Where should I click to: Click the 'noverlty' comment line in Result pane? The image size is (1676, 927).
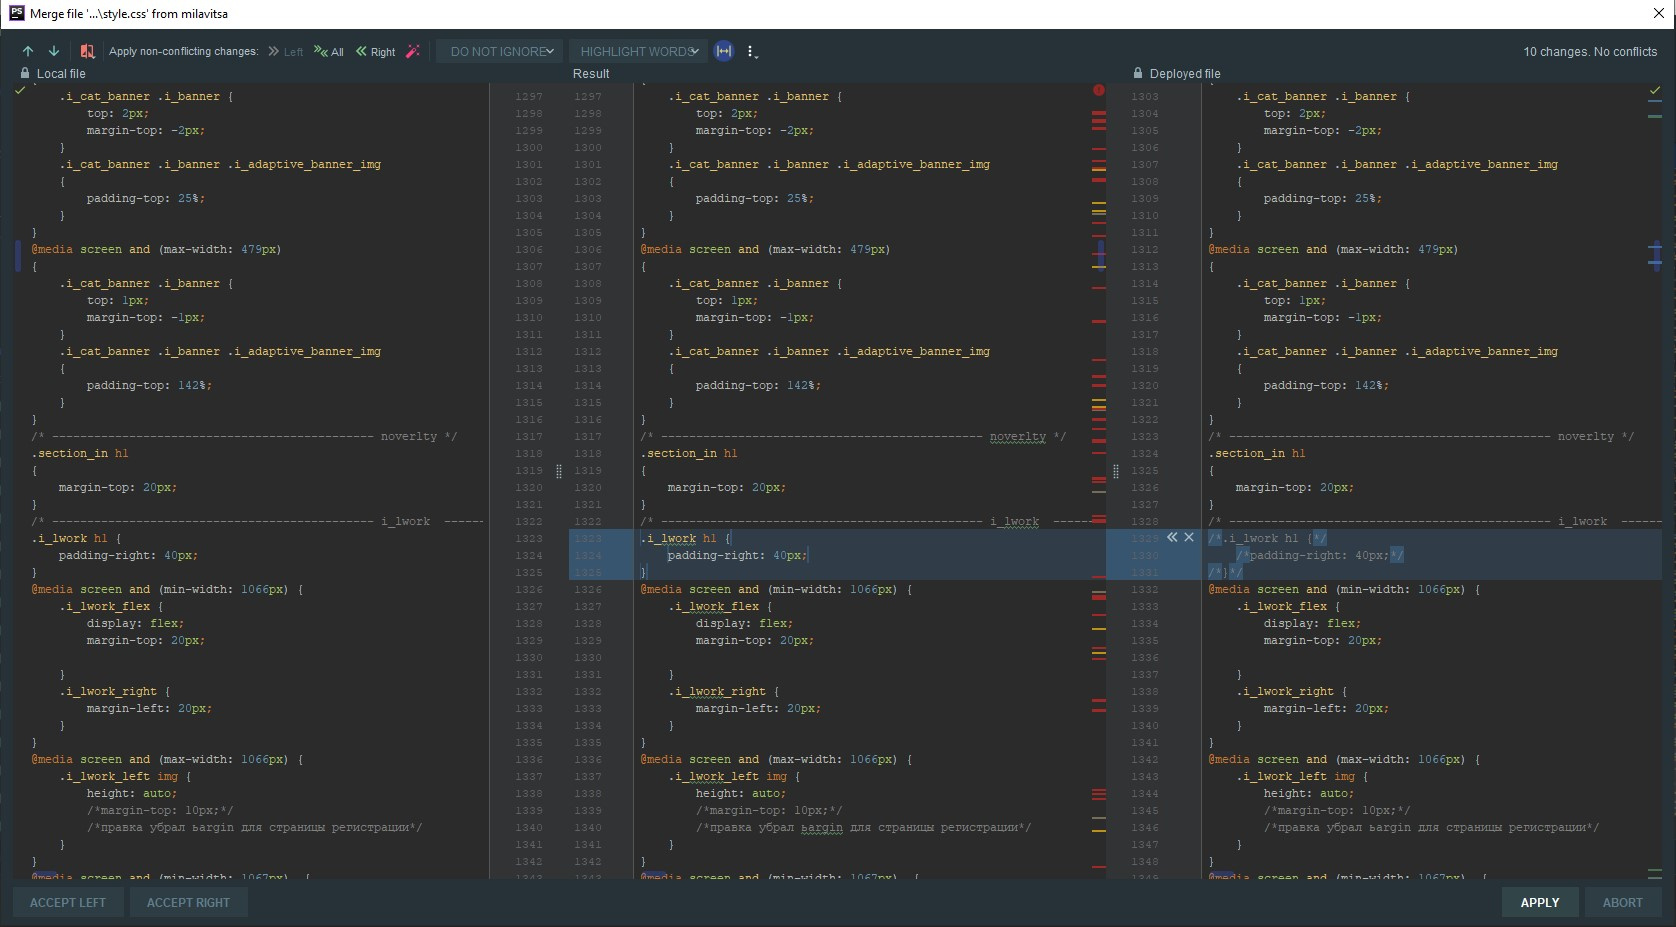[853, 436]
